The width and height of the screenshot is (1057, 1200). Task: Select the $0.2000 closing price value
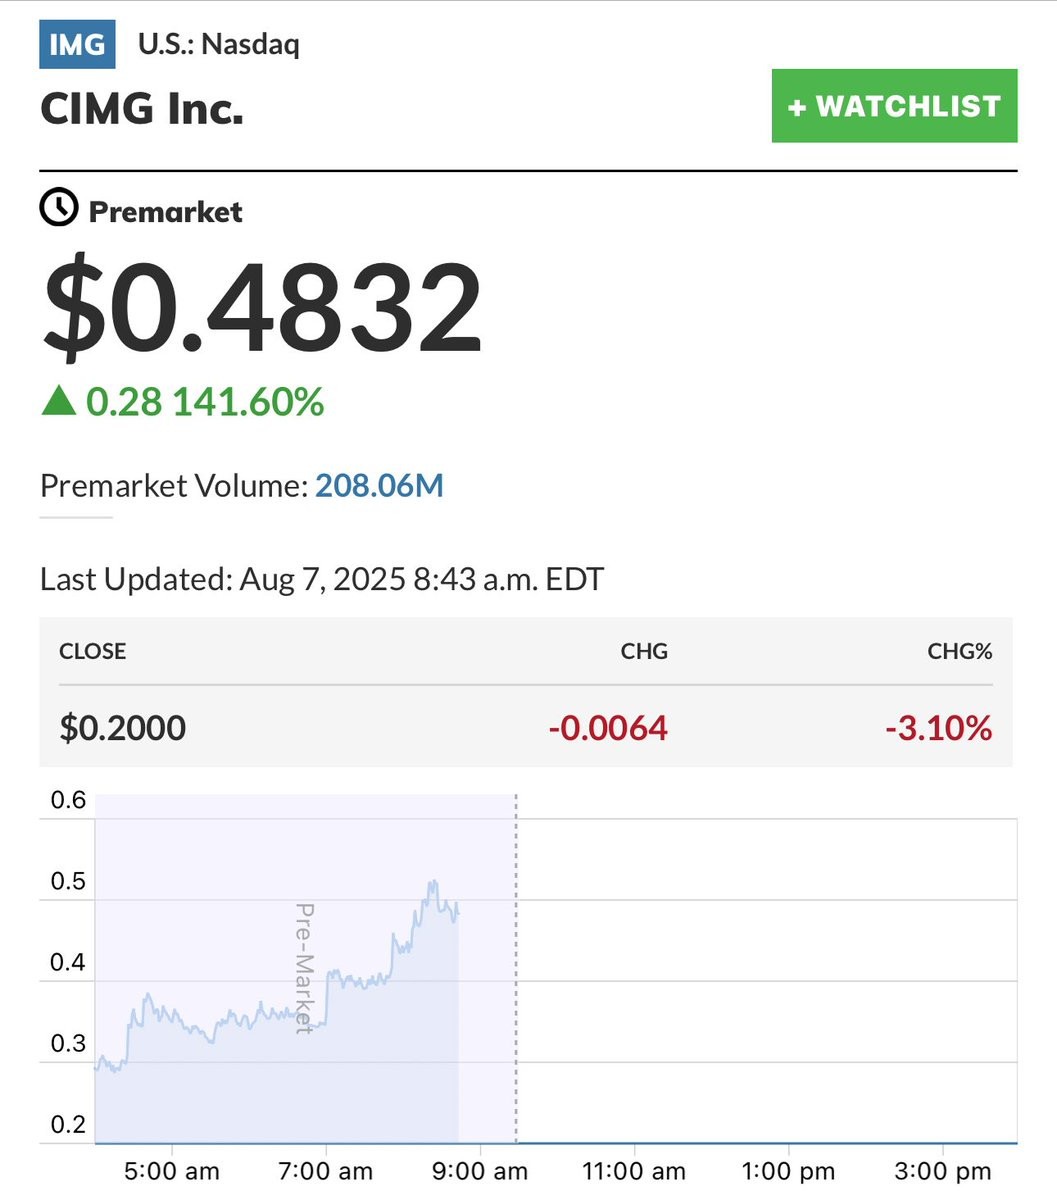(x=123, y=727)
